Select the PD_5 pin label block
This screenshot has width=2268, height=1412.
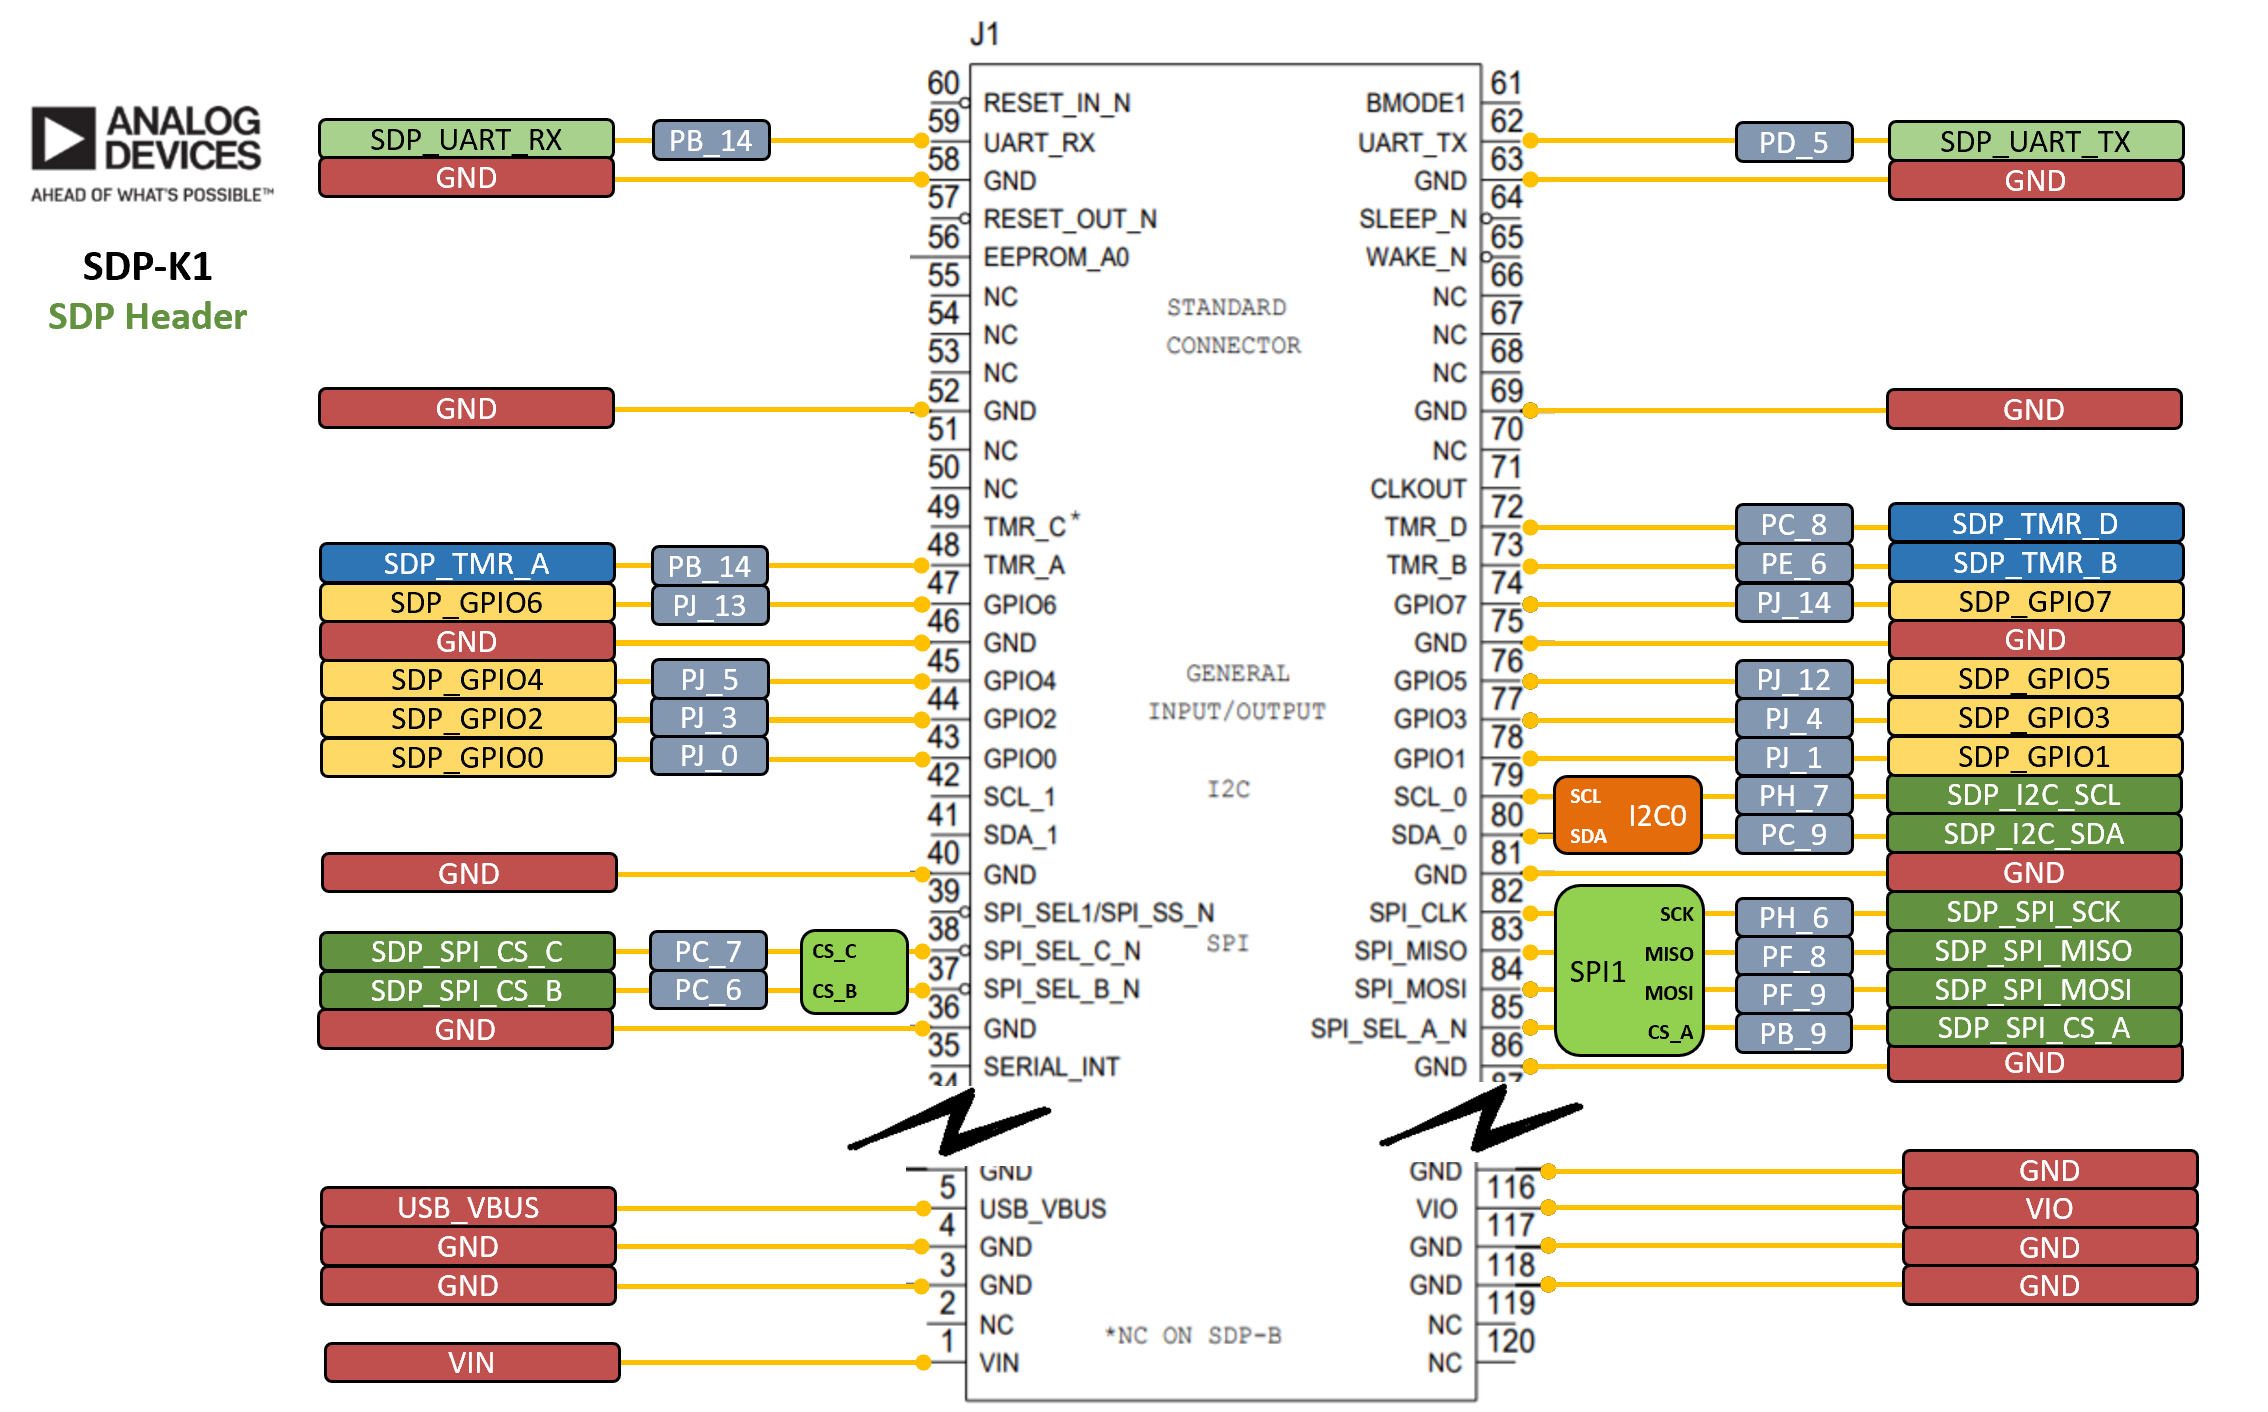tap(1793, 141)
